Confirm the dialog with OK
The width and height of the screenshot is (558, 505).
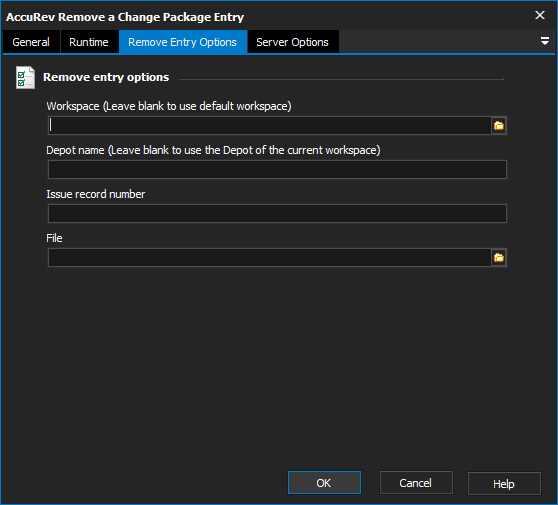click(x=324, y=483)
